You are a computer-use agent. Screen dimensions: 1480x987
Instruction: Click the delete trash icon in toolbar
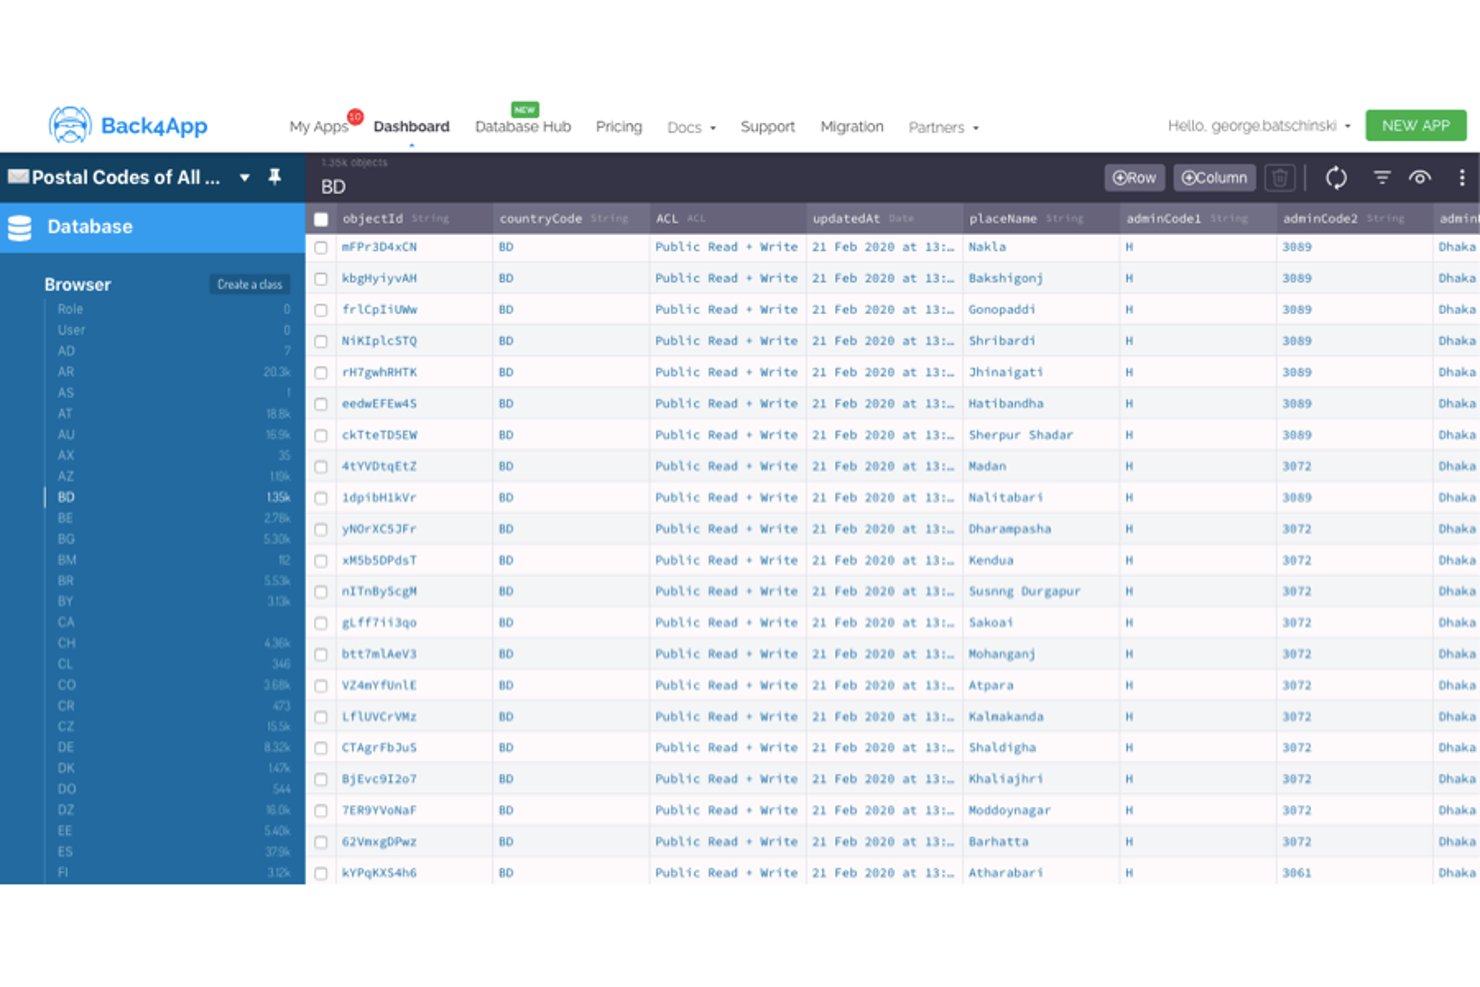click(x=1279, y=178)
